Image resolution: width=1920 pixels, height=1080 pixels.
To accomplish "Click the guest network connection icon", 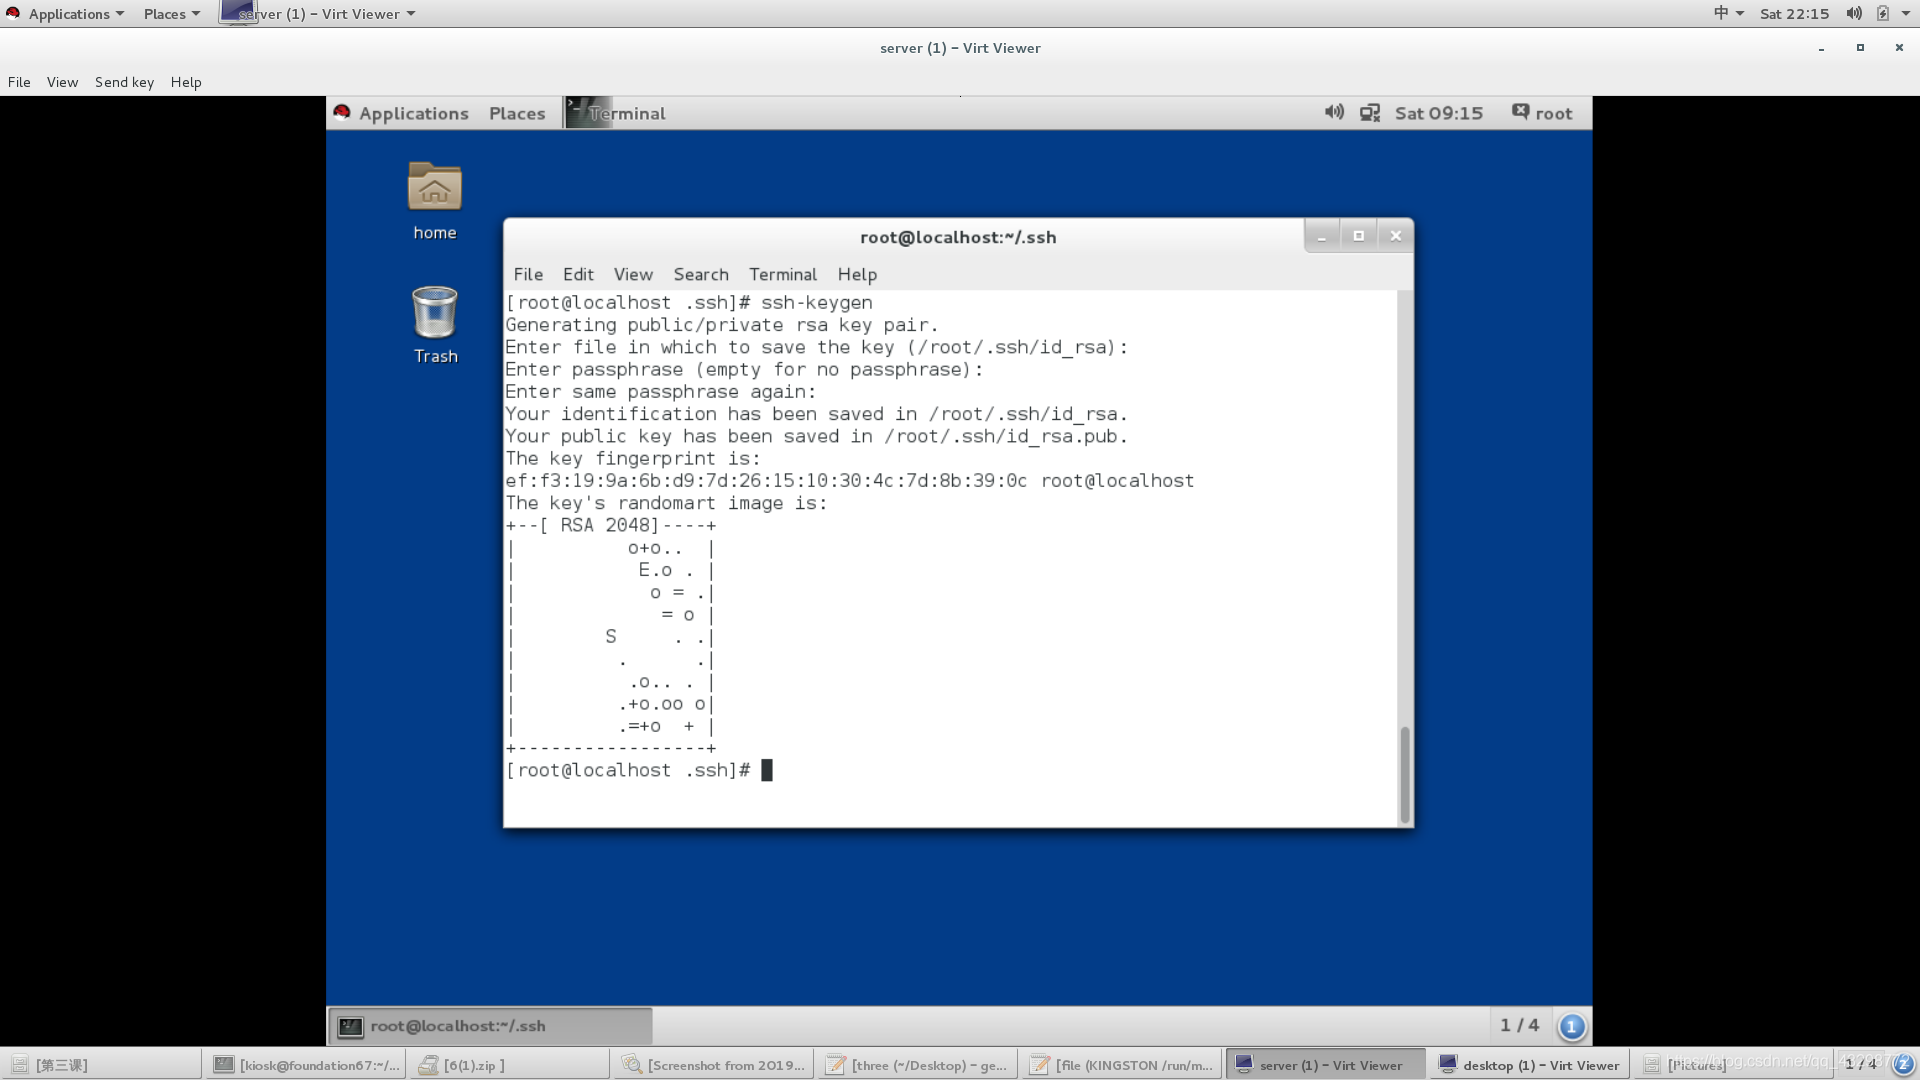I will click(1370, 113).
